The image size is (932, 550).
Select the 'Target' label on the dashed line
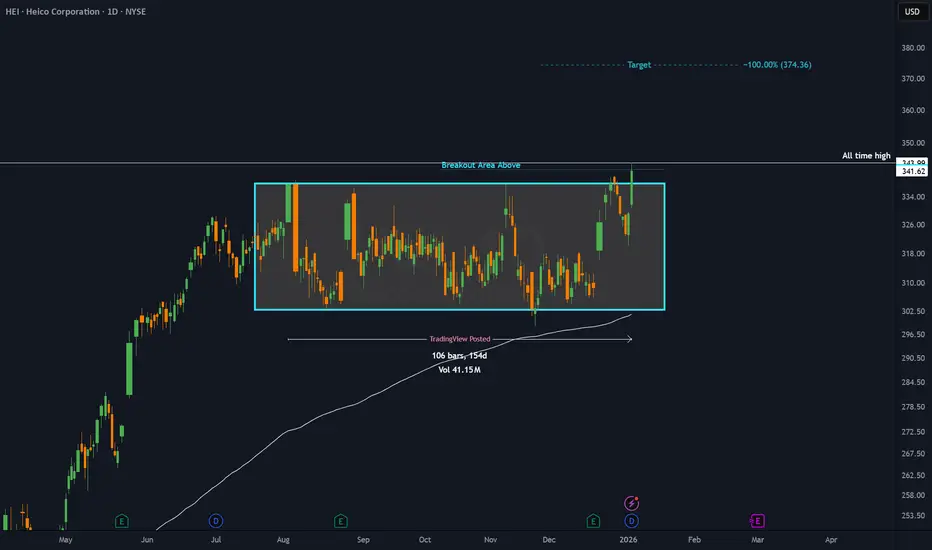point(639,65)
